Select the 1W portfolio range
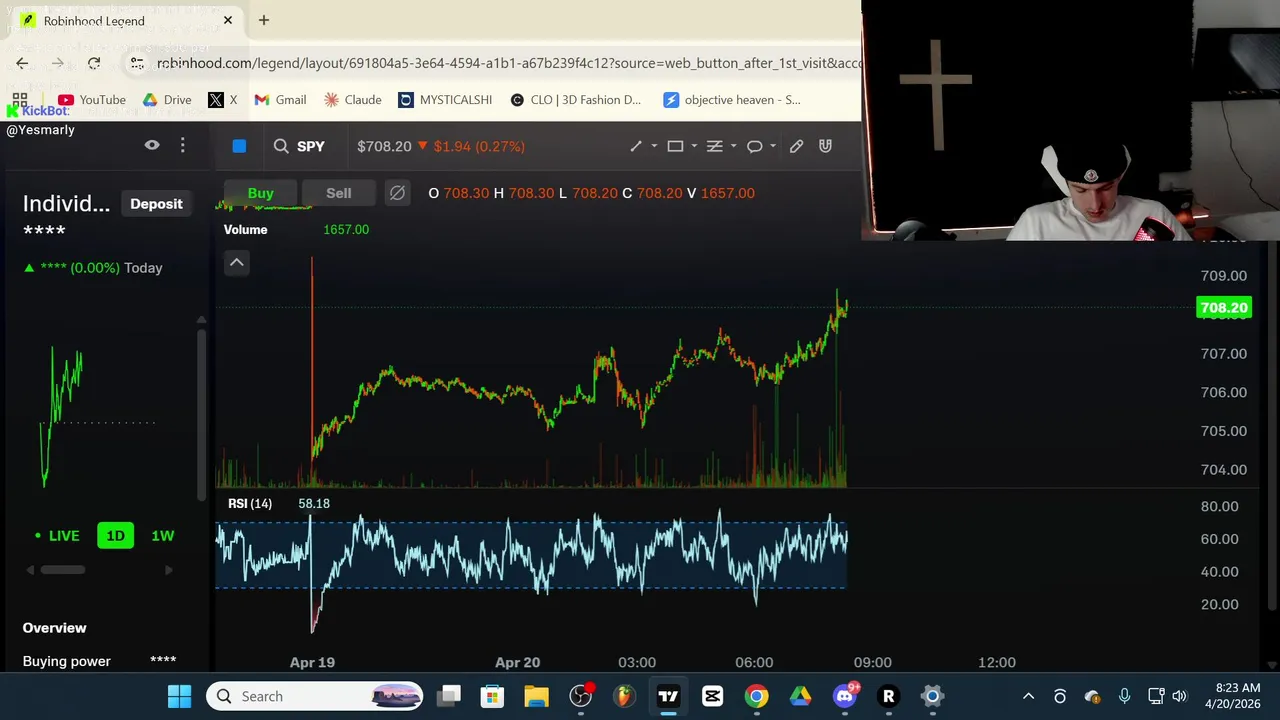The height and width of the screenshot is (720, 1280). 162,536
